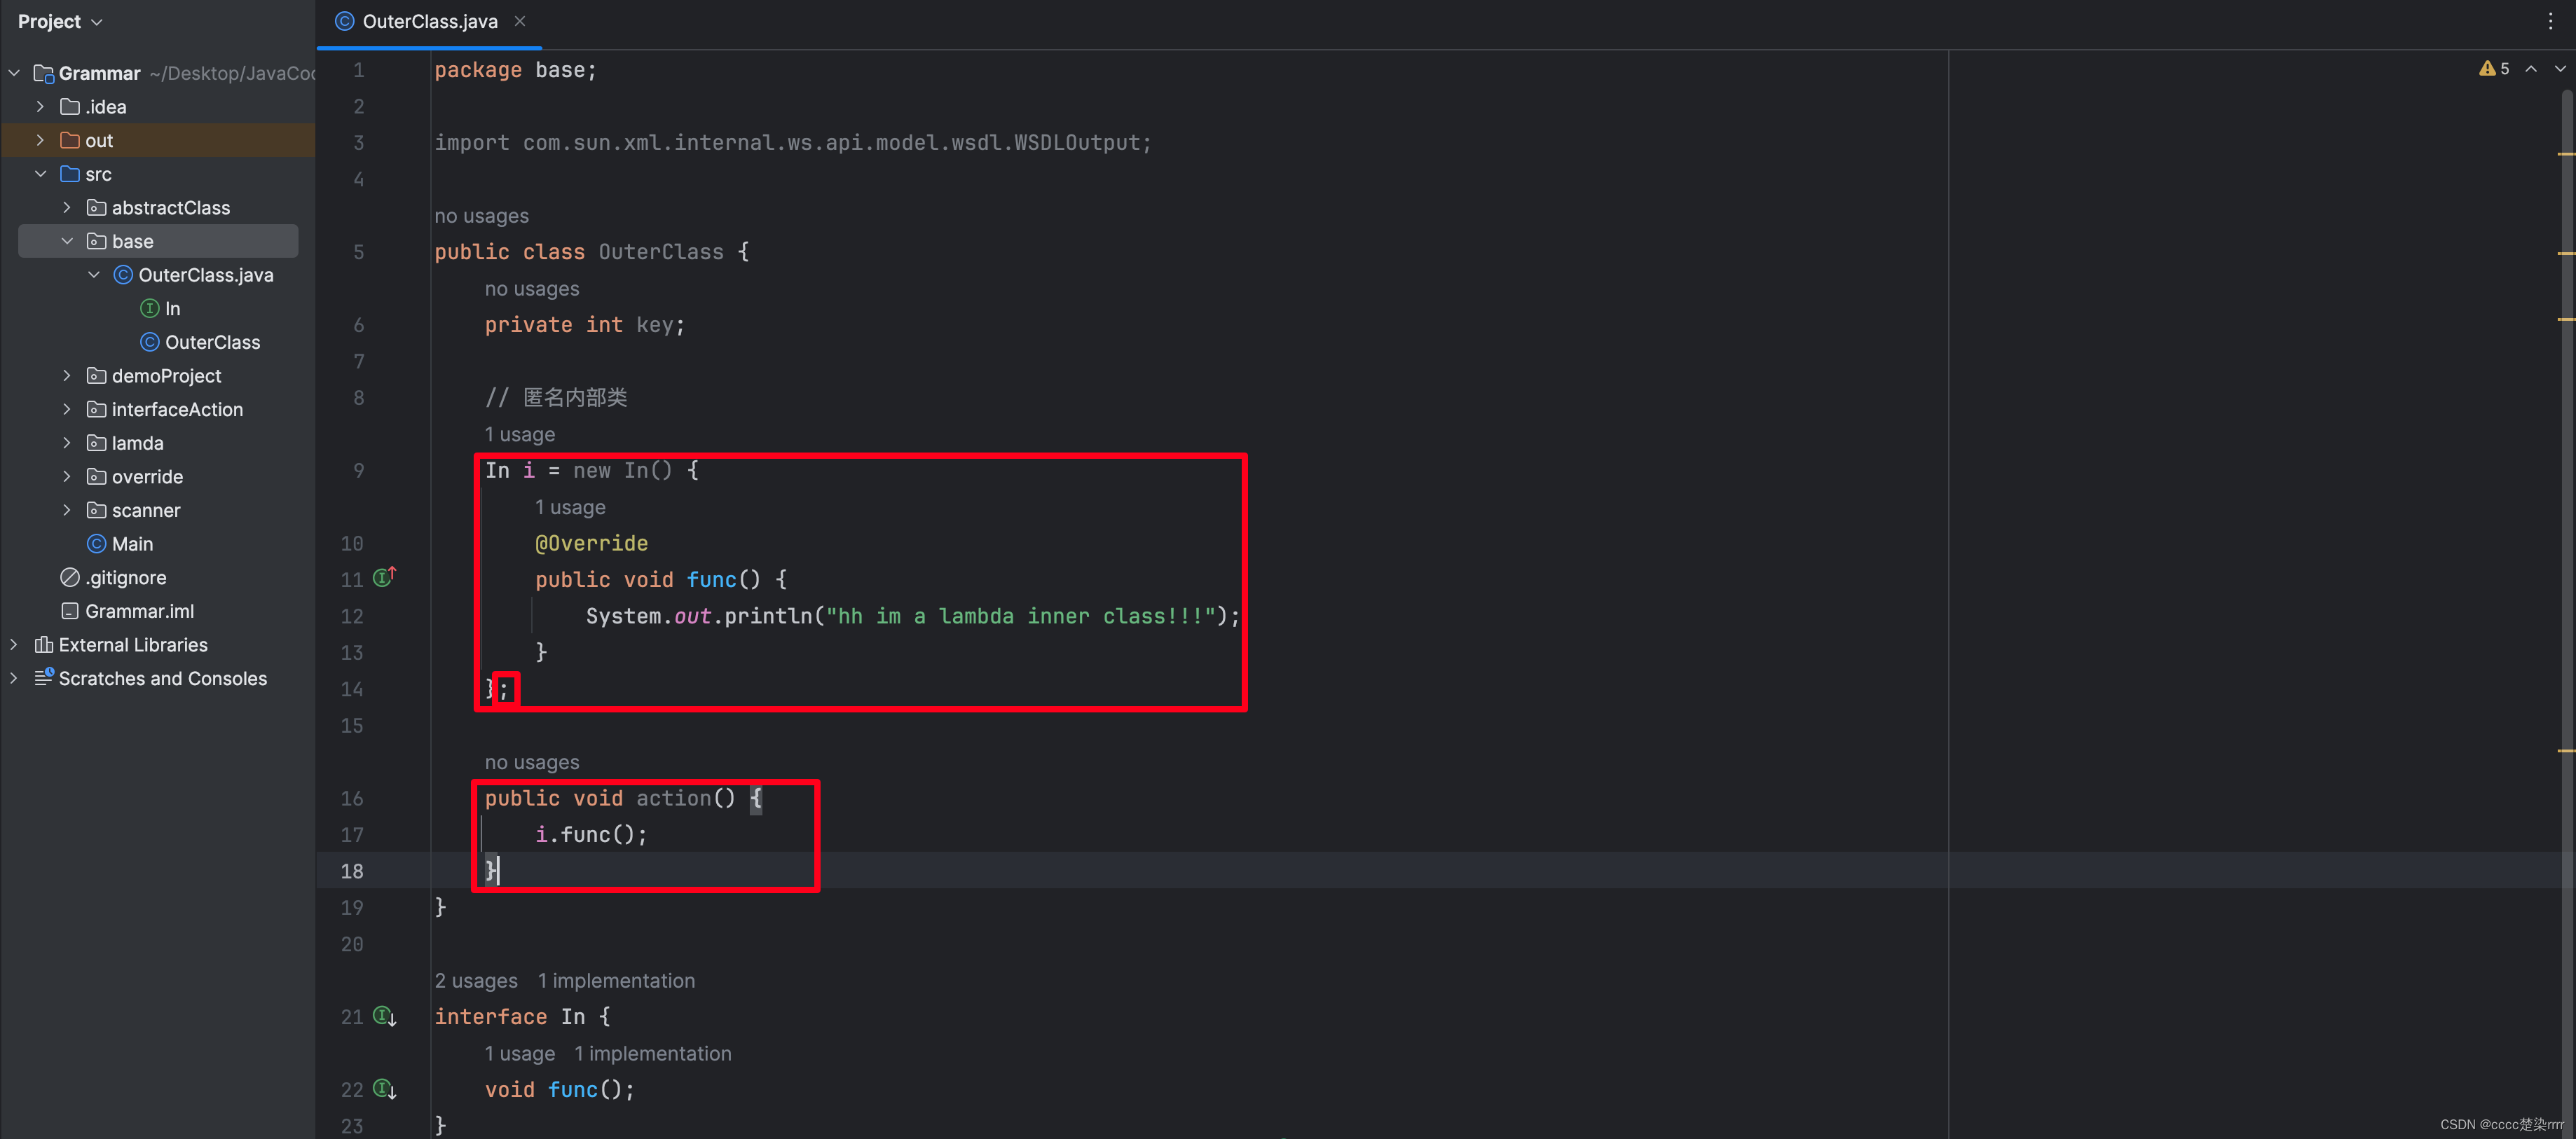
Task: Collapse the Grammar project root
Action: click(x=14, y=73)
